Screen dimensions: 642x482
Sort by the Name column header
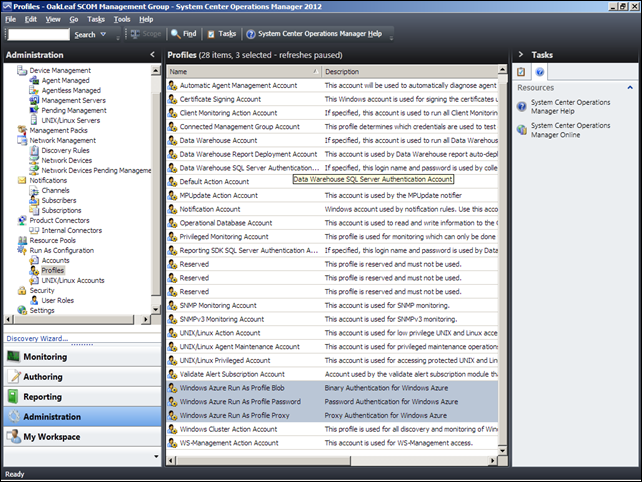tap(244, 72)
